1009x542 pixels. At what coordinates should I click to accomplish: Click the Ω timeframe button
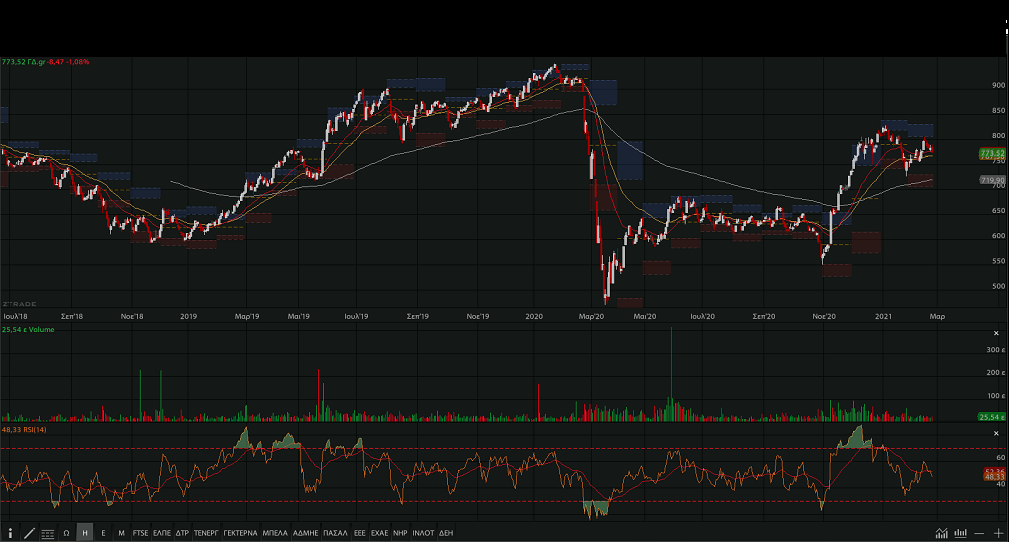66,533
